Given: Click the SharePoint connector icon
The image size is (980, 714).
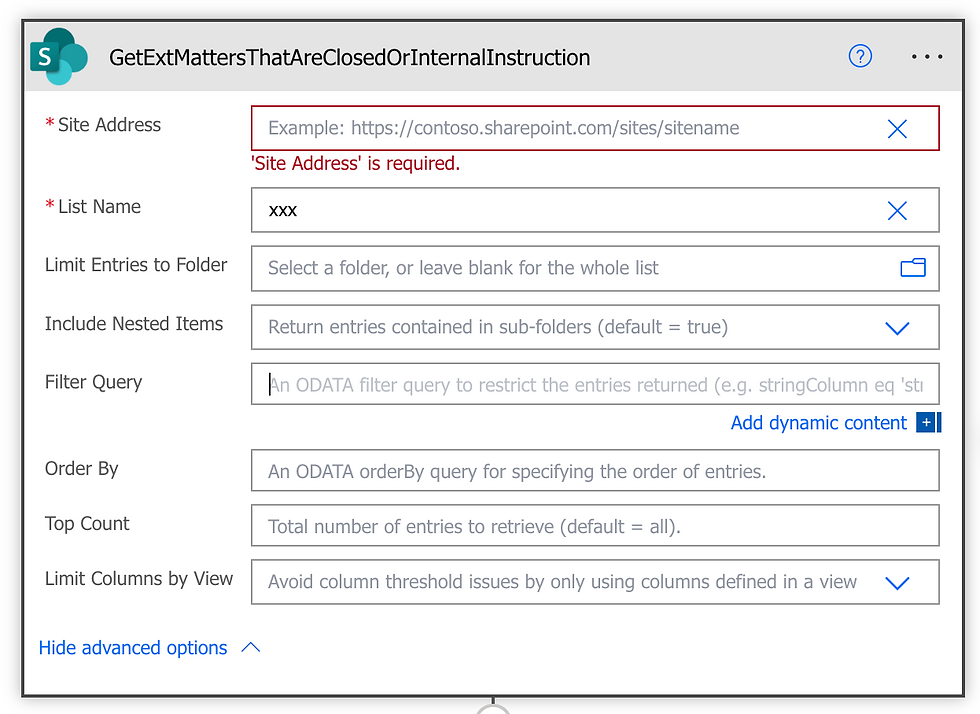Looking at the screenshot, I should [x=59, y=57].
